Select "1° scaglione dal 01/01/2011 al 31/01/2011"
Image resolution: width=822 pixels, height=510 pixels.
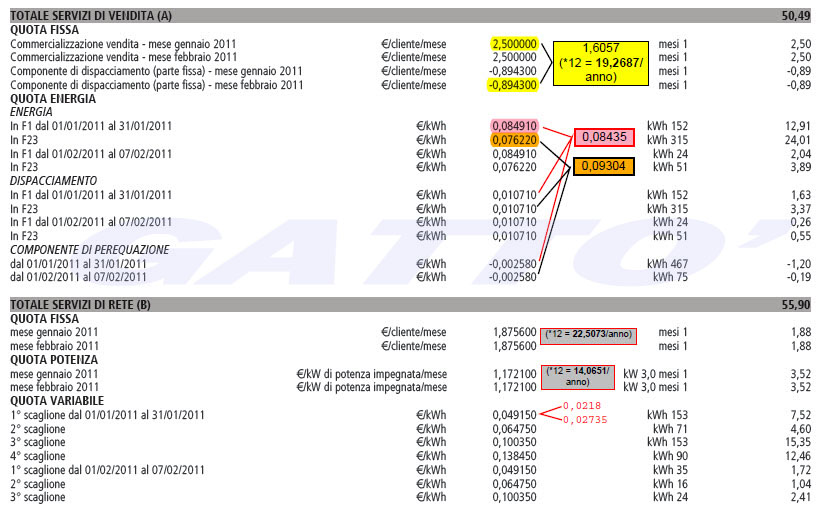107,415
